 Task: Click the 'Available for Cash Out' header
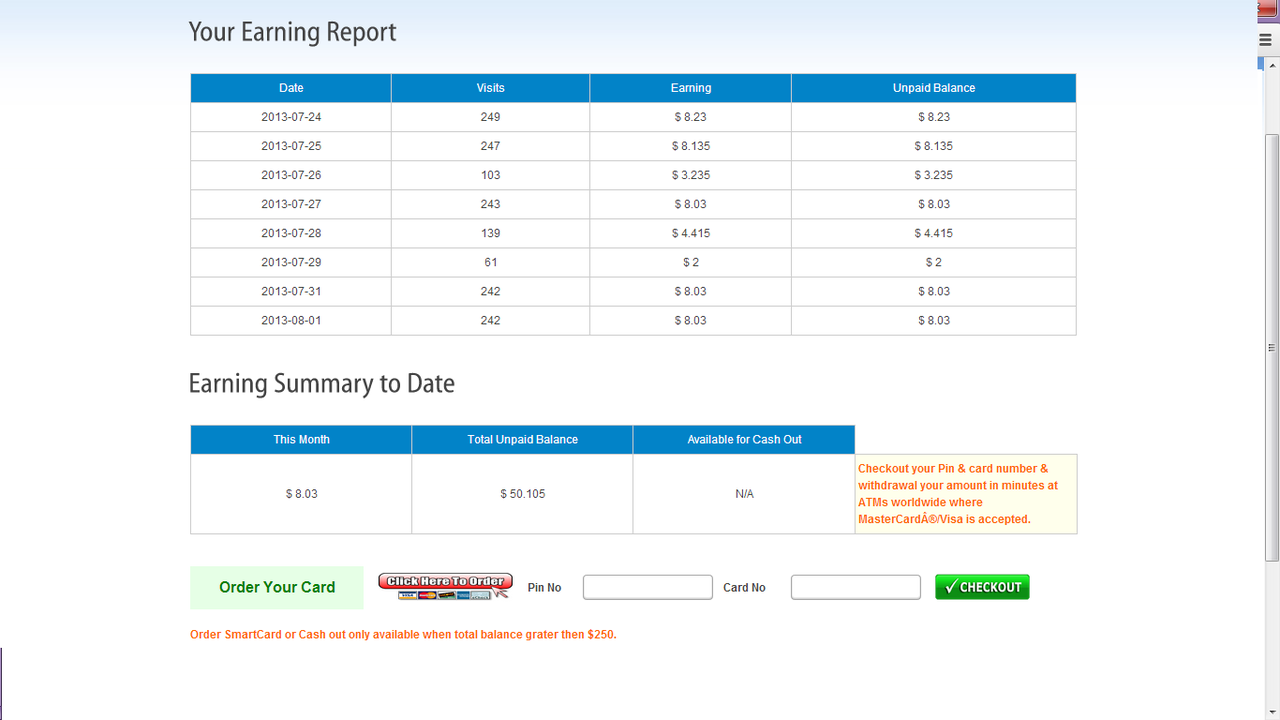pos(744,440)
